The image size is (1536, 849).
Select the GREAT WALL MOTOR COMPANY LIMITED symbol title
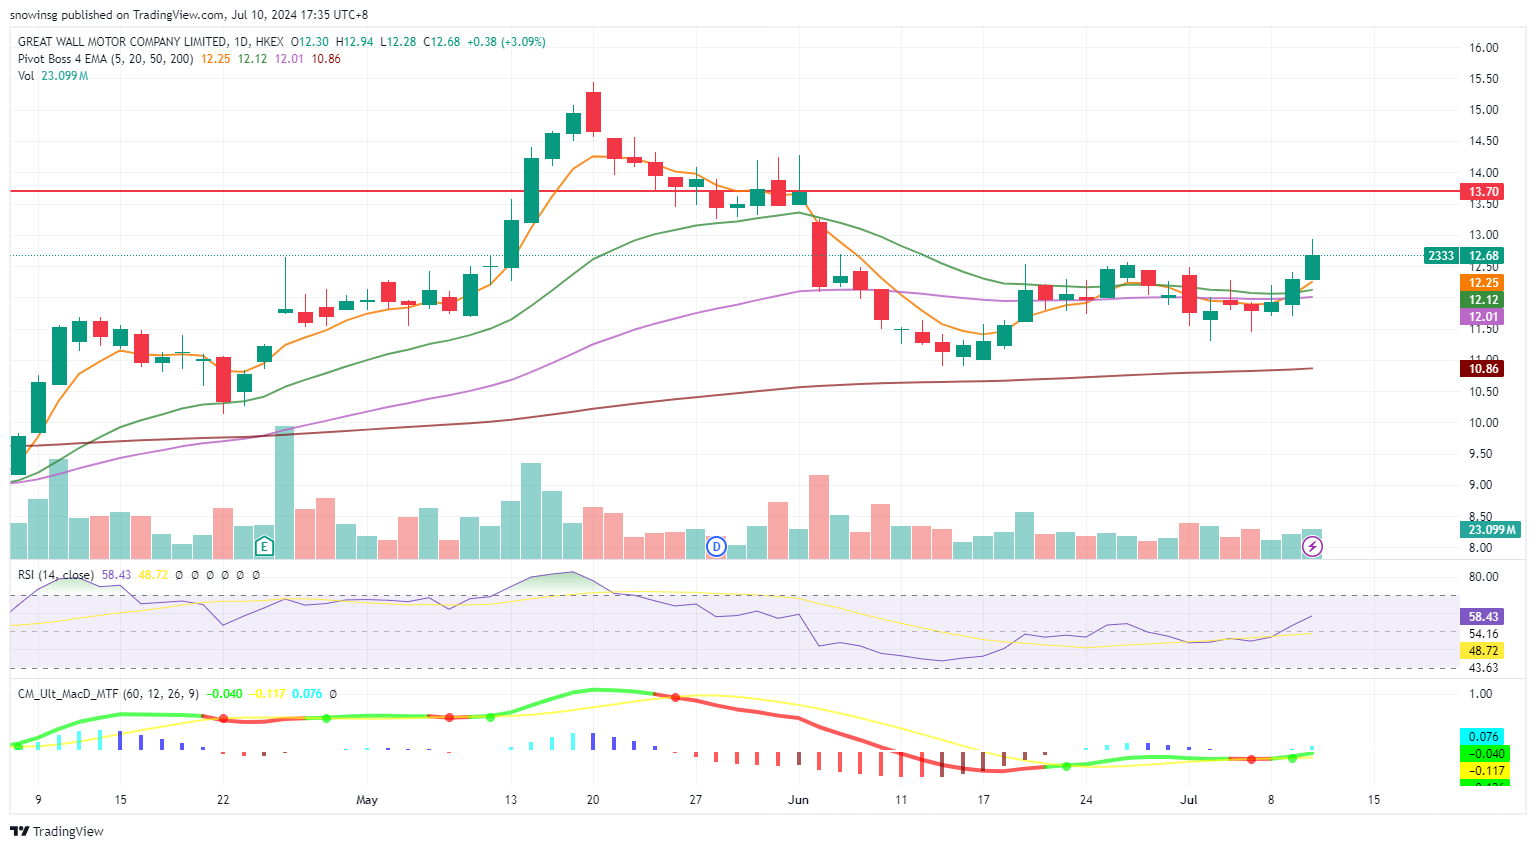(x=122, y=42)
